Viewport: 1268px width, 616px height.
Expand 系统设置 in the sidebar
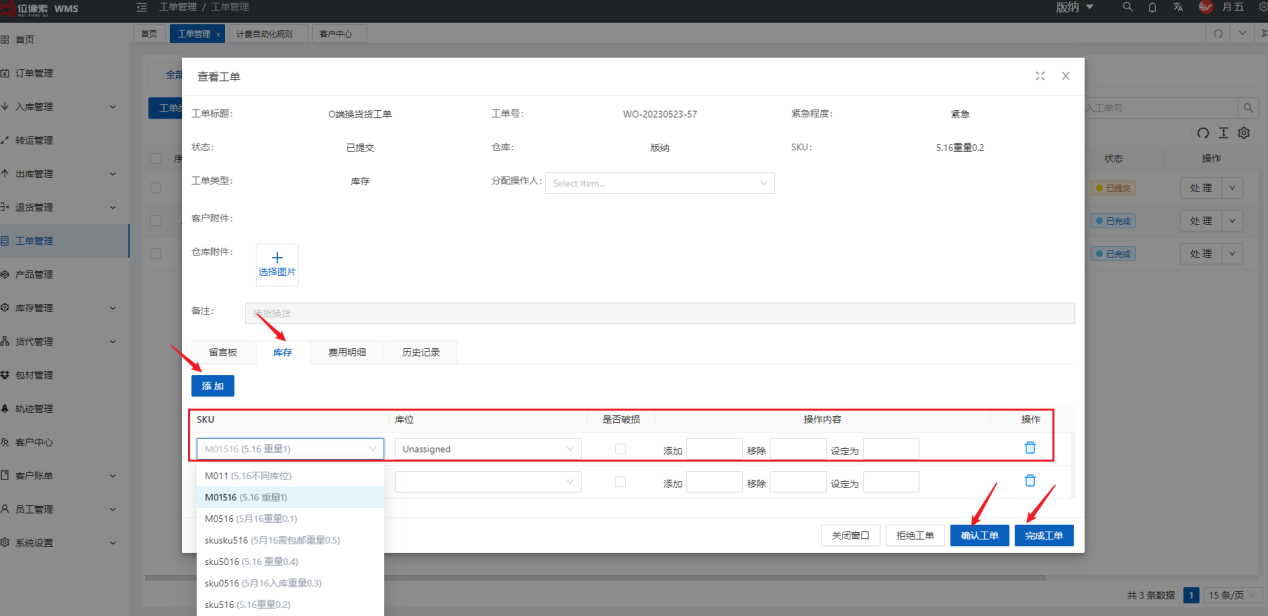[112, 543]
